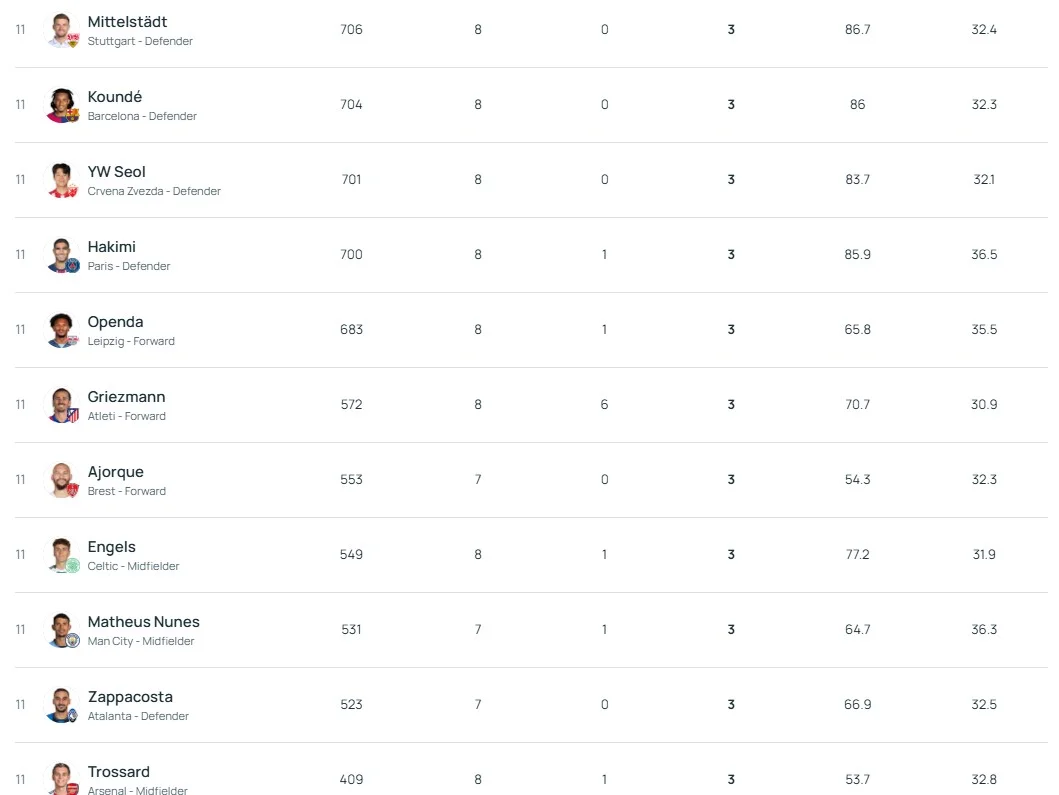1059x795 pixels.
Task: Click the 'Leipzig - Forward' subtitle text
Action: point(131,341)
